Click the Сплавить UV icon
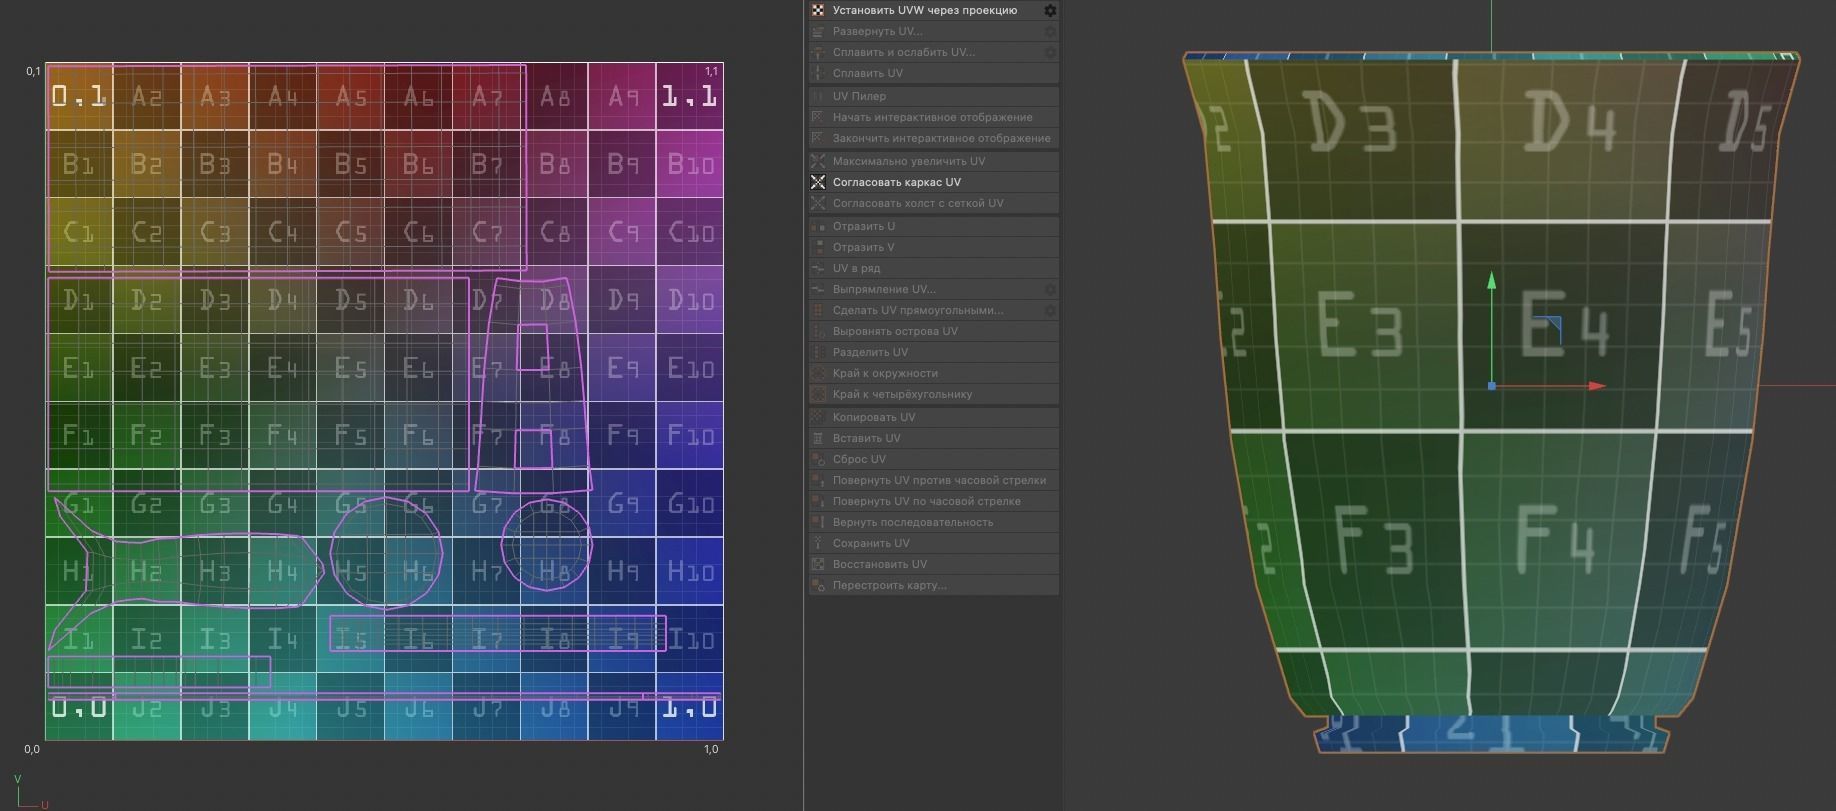Image resolution: width=1836 pixels, height=811 pixels. [818, 73]
